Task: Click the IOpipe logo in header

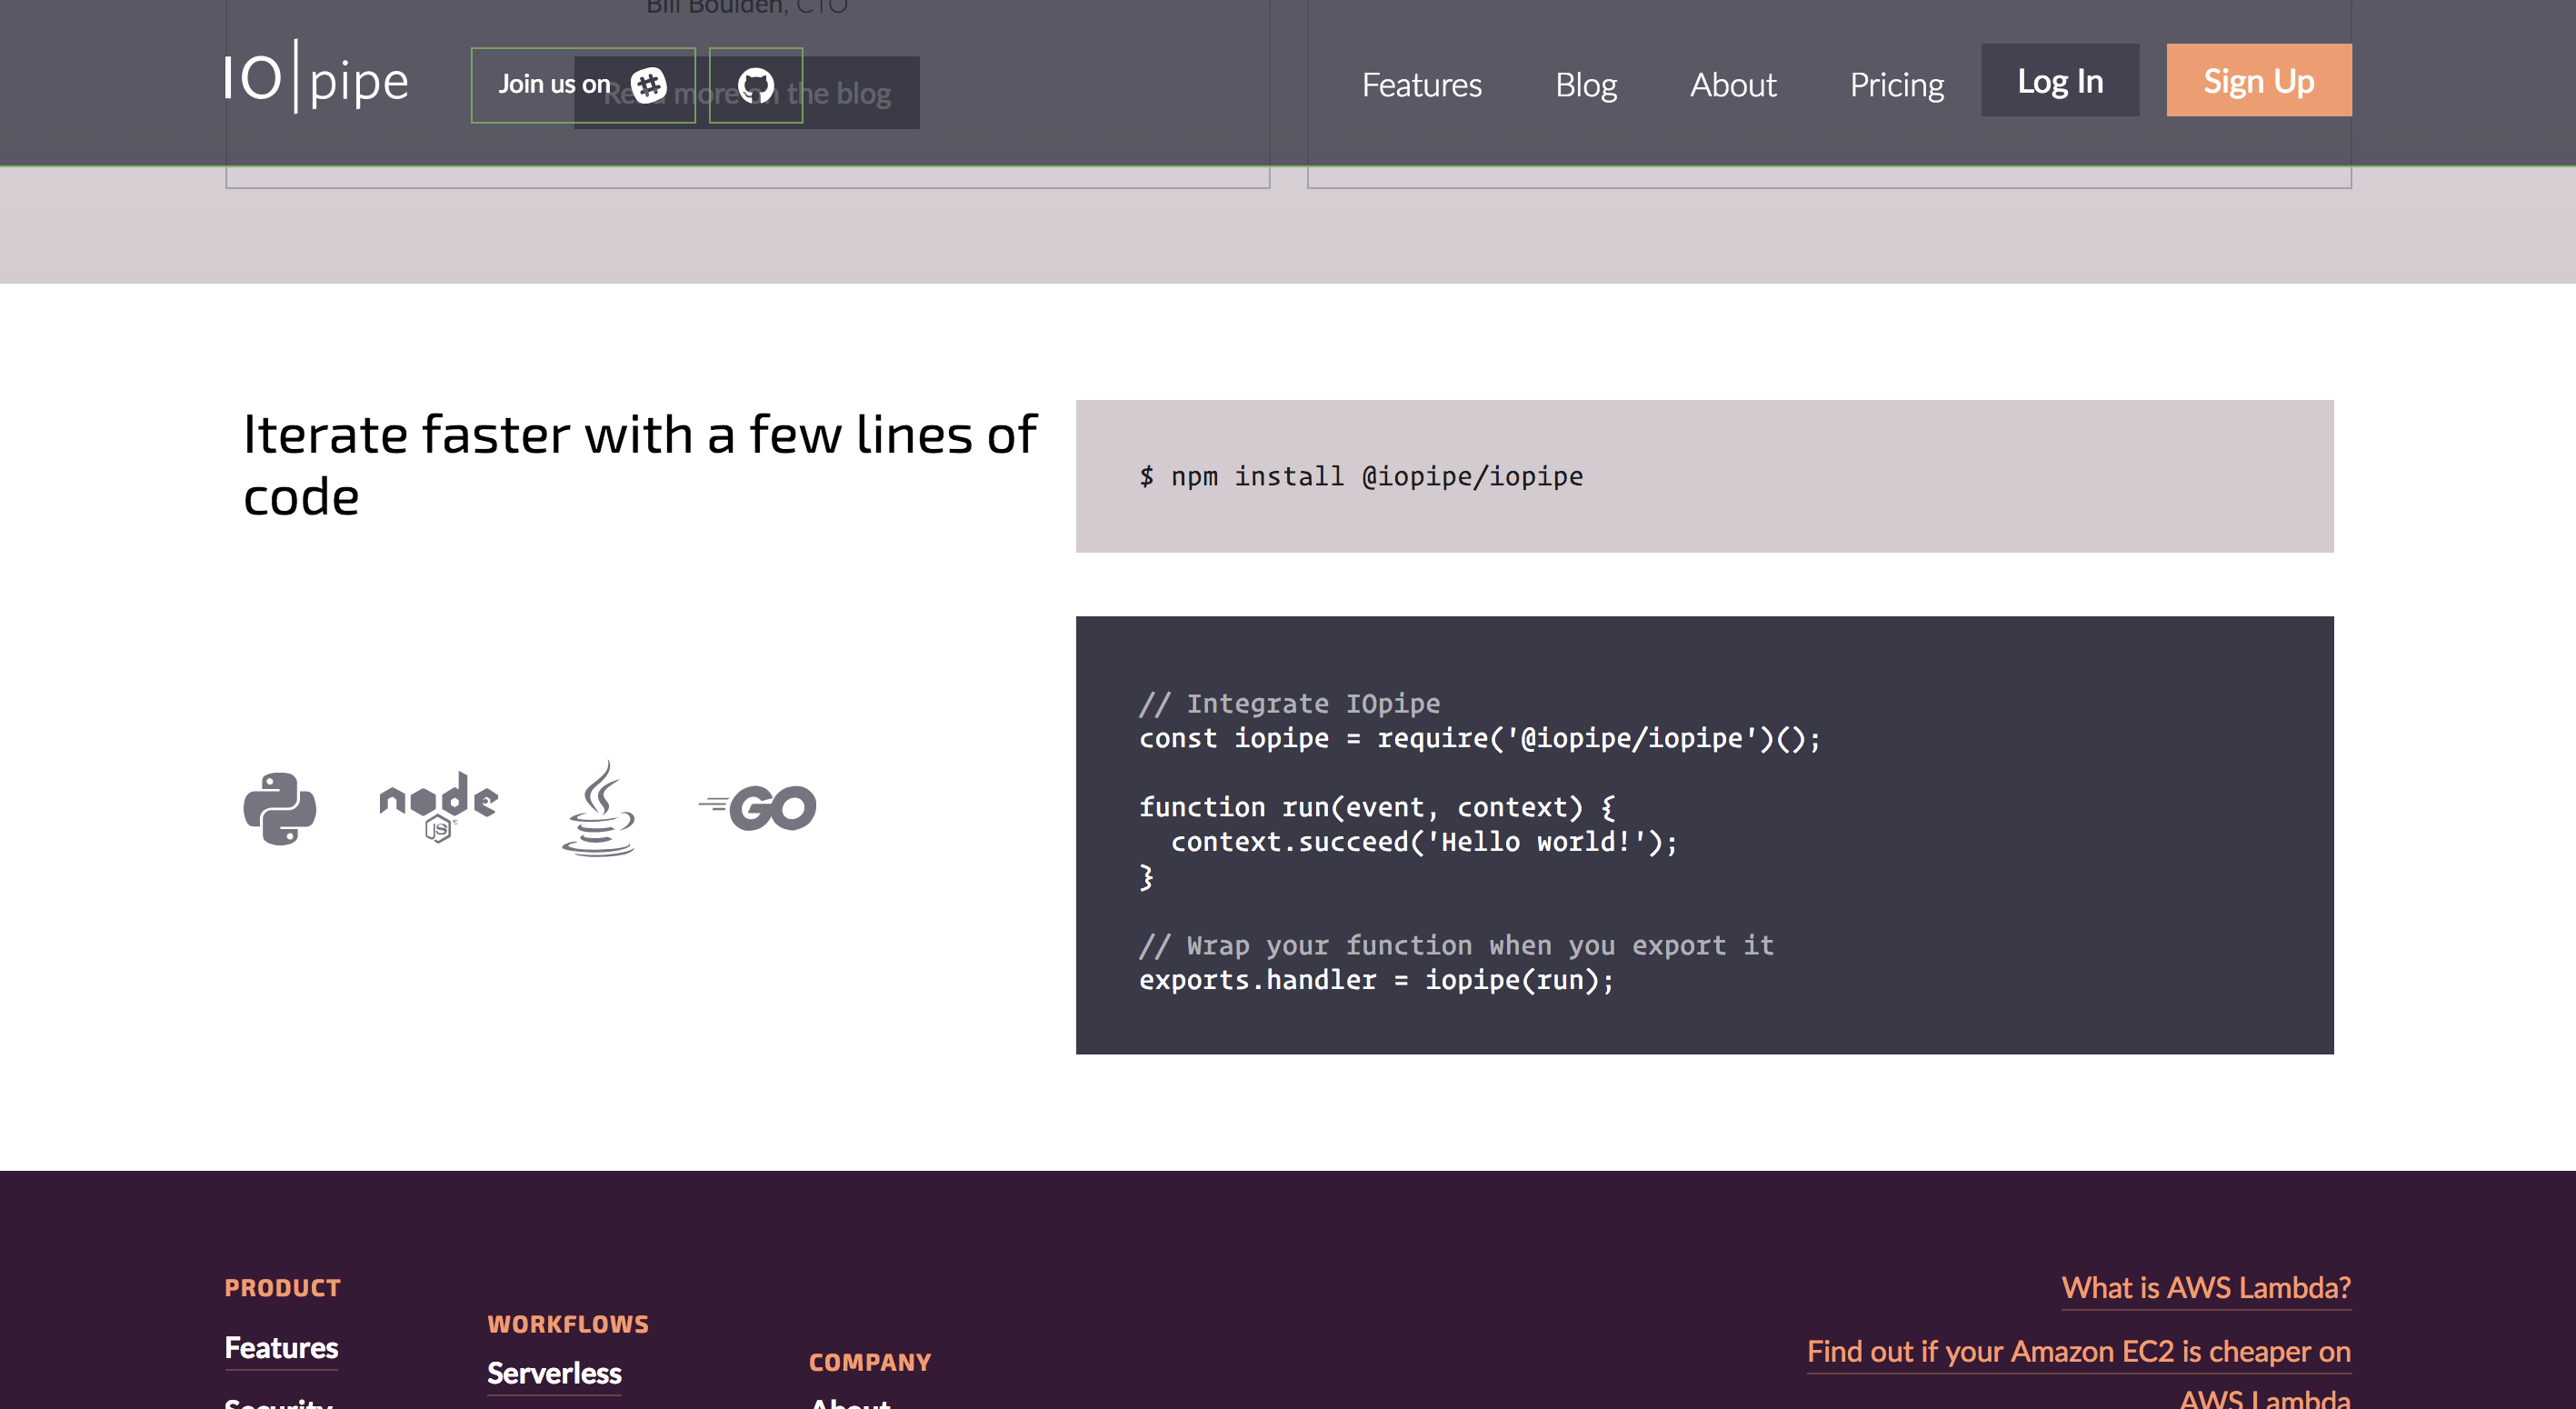Action: tap(316, 78)
